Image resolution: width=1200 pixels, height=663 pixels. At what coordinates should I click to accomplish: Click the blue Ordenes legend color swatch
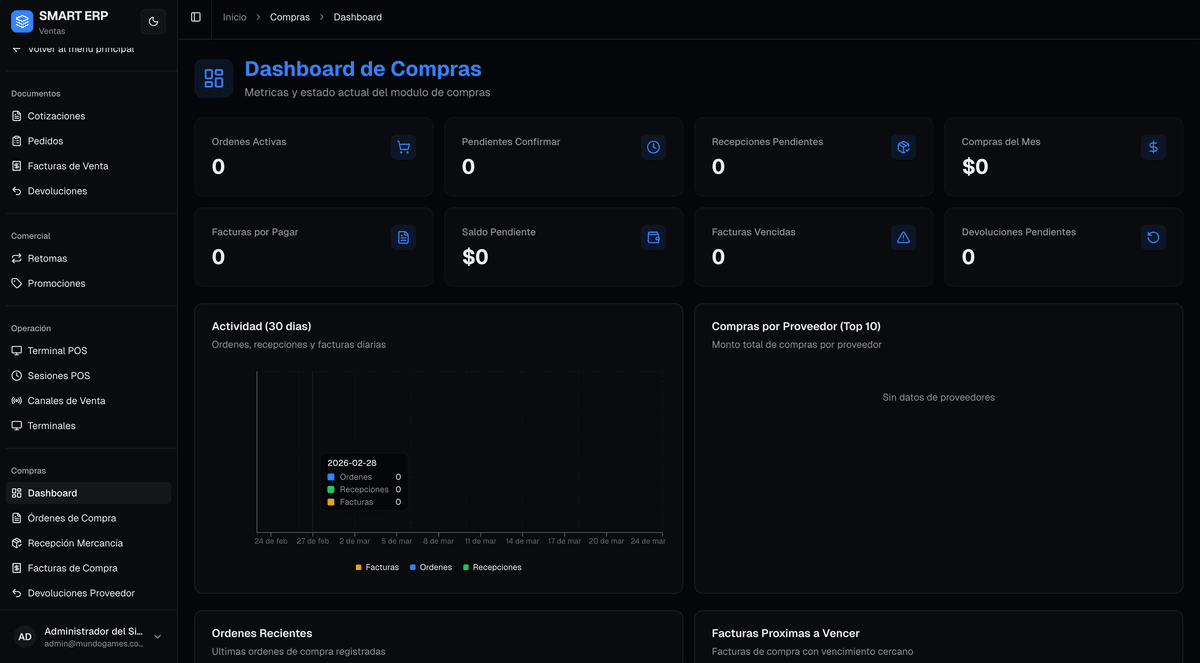pyautogui.click(x=413, y=567)
